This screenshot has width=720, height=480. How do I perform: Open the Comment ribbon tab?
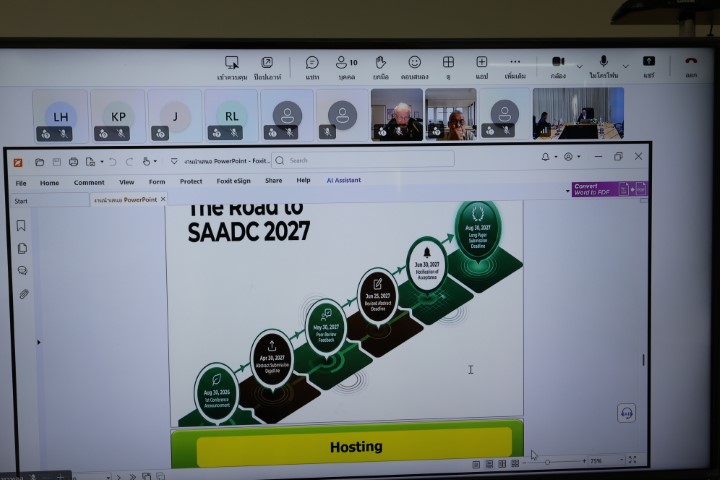[89, 182]
